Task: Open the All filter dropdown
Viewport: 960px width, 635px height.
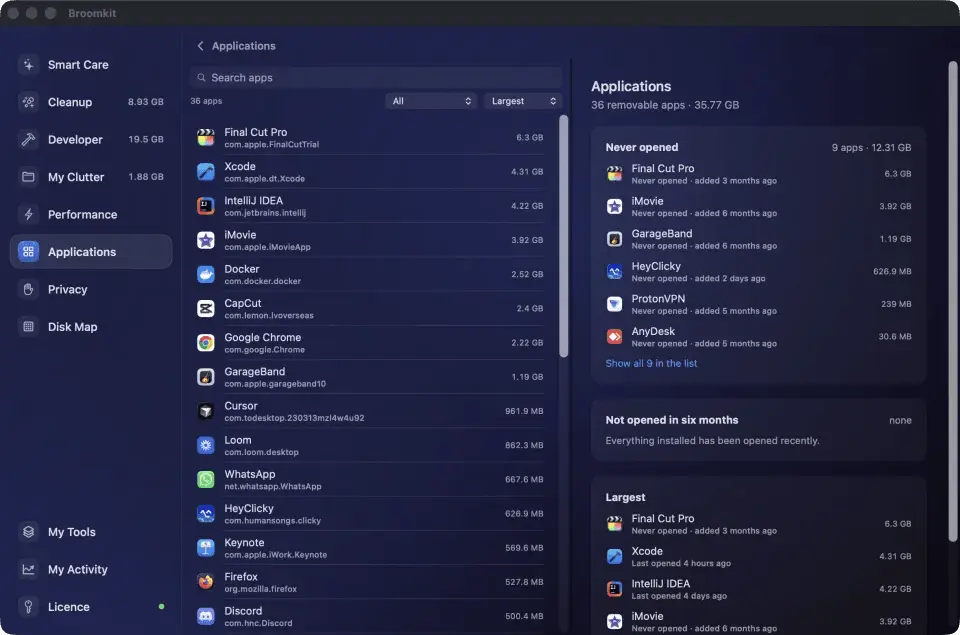Action: 431,101
